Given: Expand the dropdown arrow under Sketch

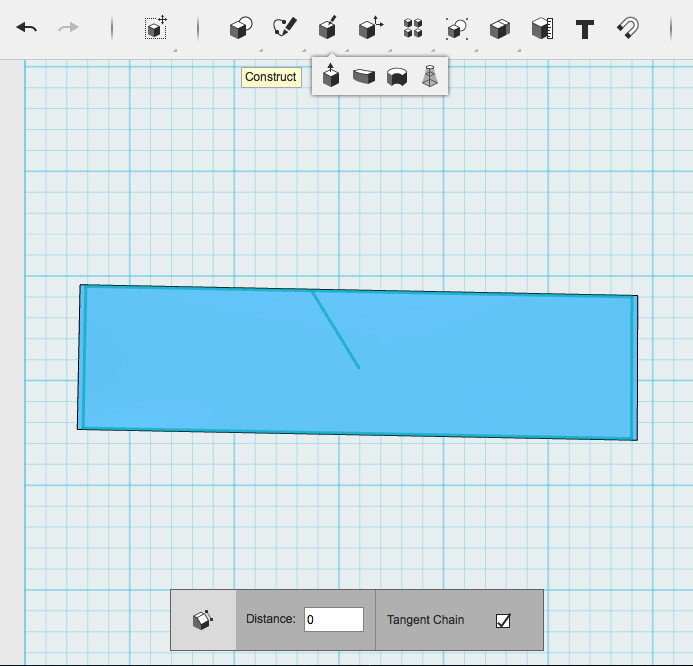Looking at the screenshot, I should [x=304, y=51].
